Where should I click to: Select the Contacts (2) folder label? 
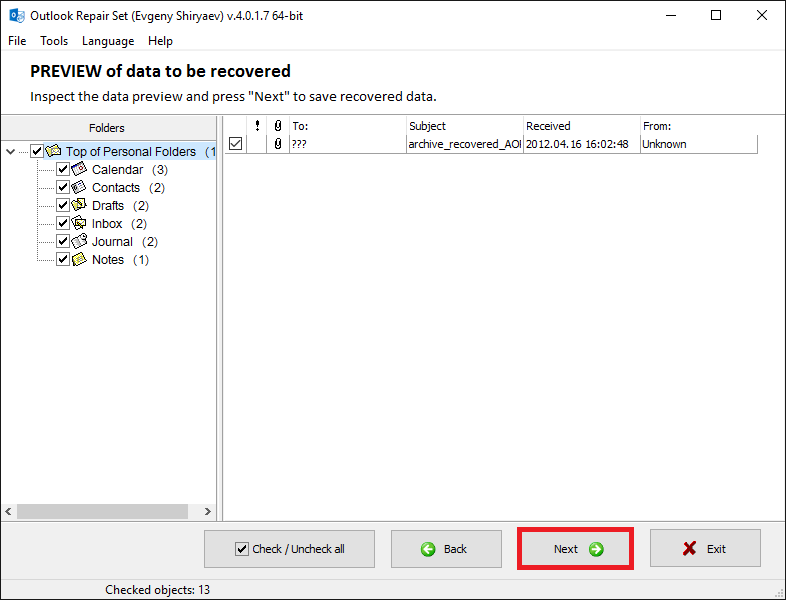tap(128, 187)
